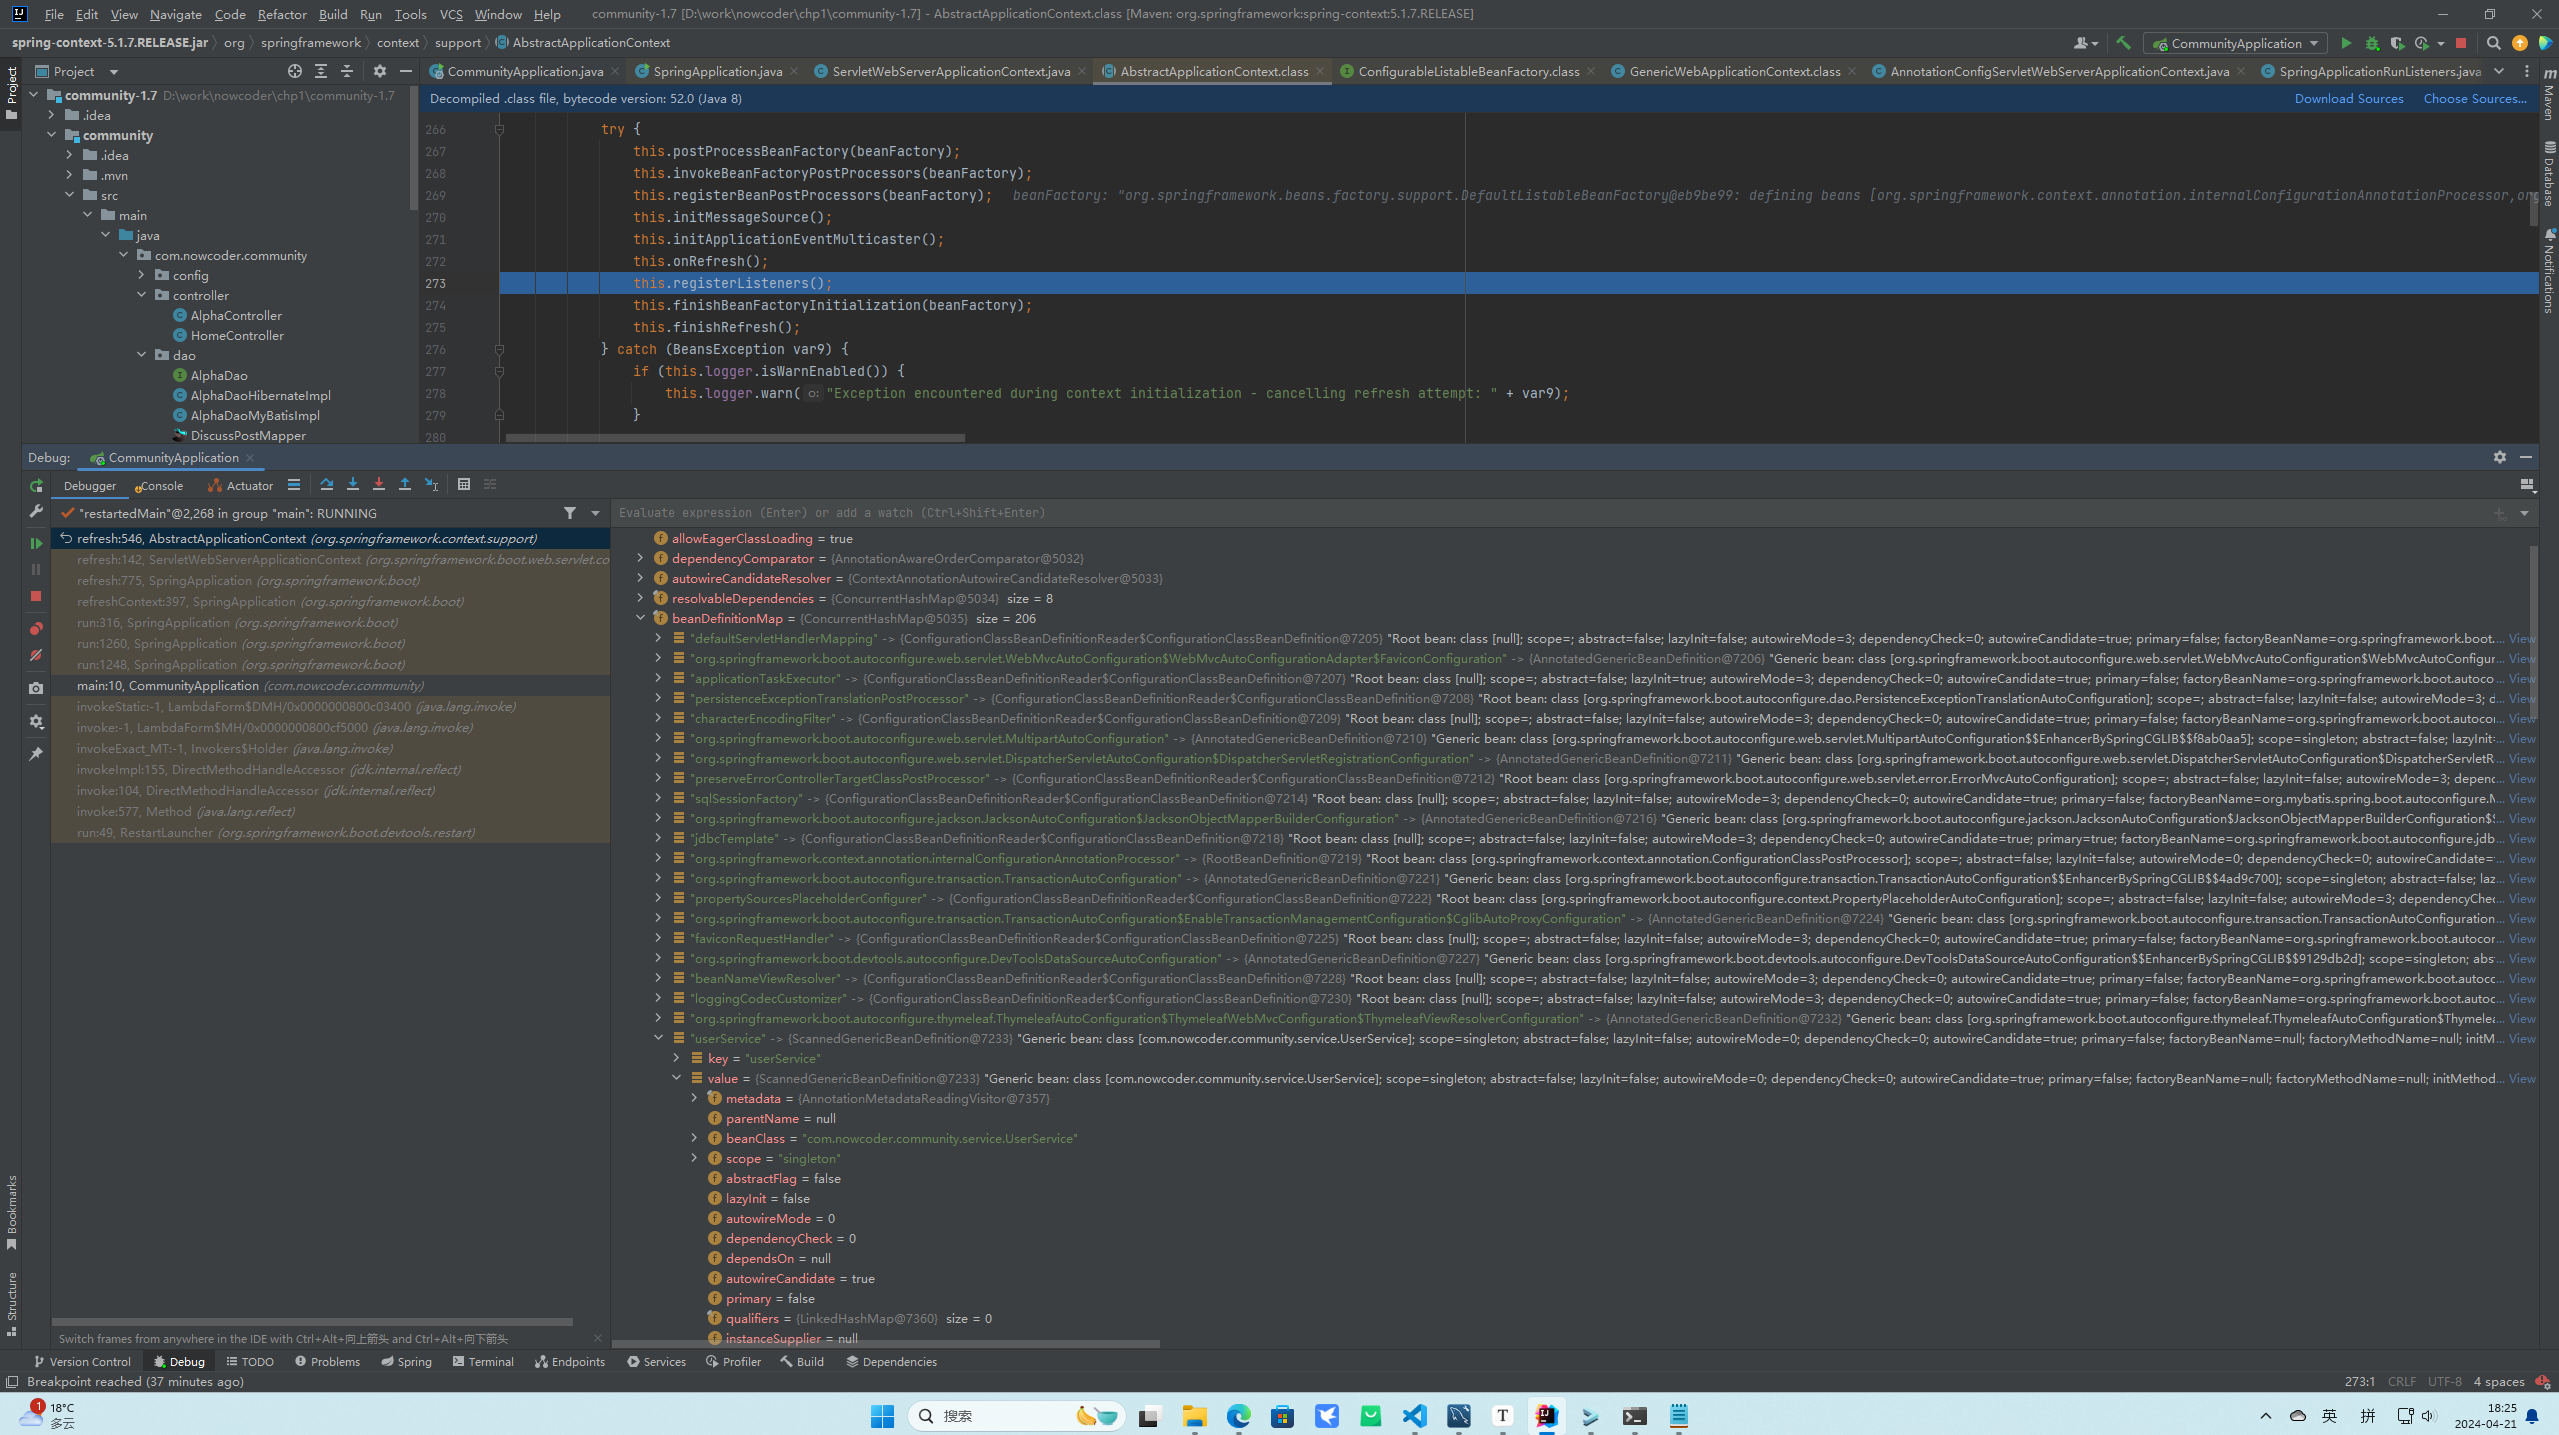The image size is (2559, 1435).
Task: Collapse the "userService" map entry
Action: click(658, 1038)
